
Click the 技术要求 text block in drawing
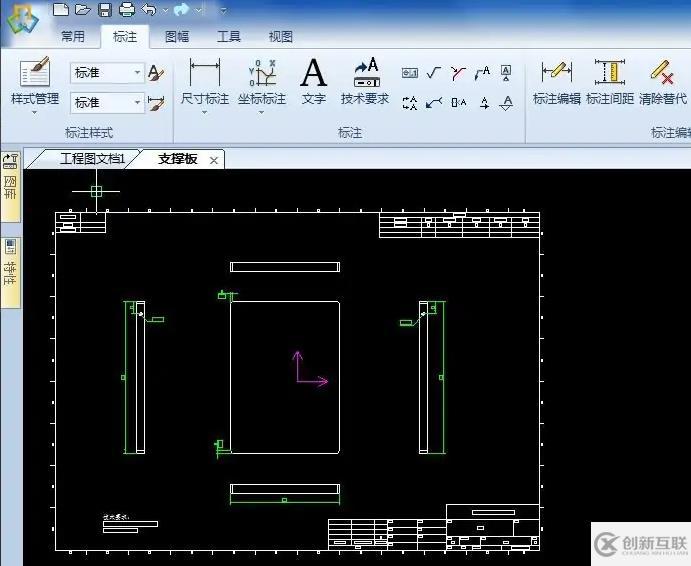pos(130,524)
